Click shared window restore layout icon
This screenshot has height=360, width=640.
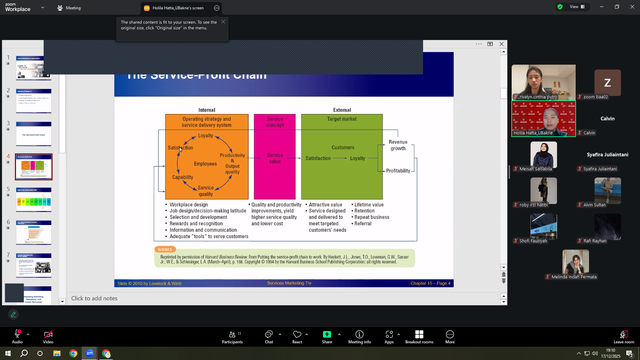pos(490,44)
